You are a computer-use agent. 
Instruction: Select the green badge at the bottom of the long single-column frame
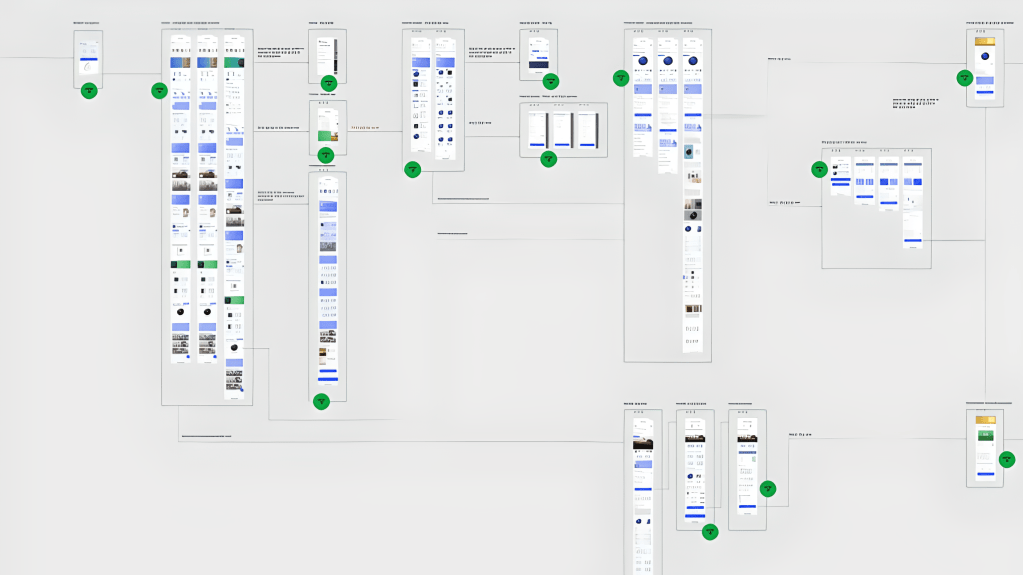(321, 401)
